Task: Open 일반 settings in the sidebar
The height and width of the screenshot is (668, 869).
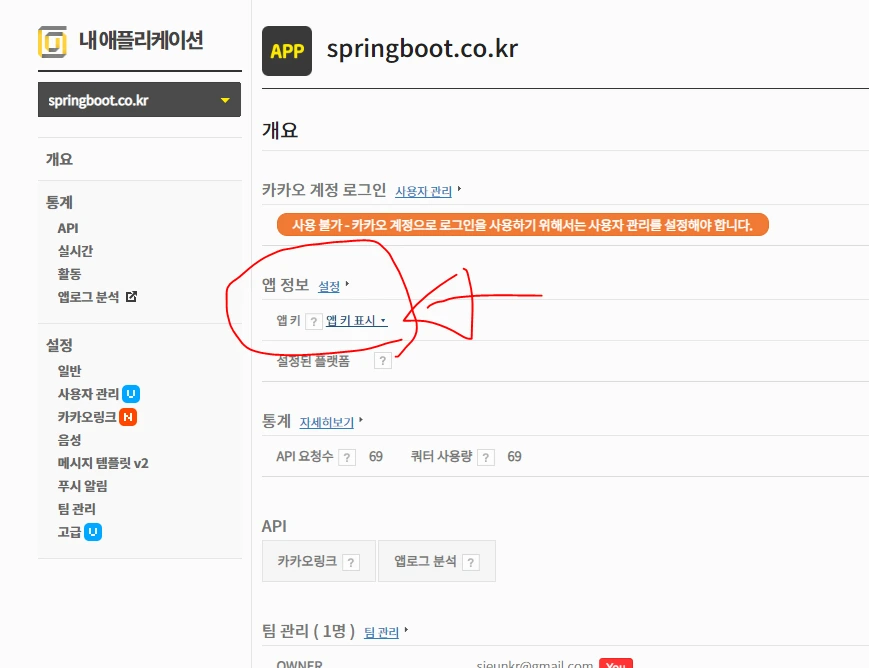Action: coord(69,371)
